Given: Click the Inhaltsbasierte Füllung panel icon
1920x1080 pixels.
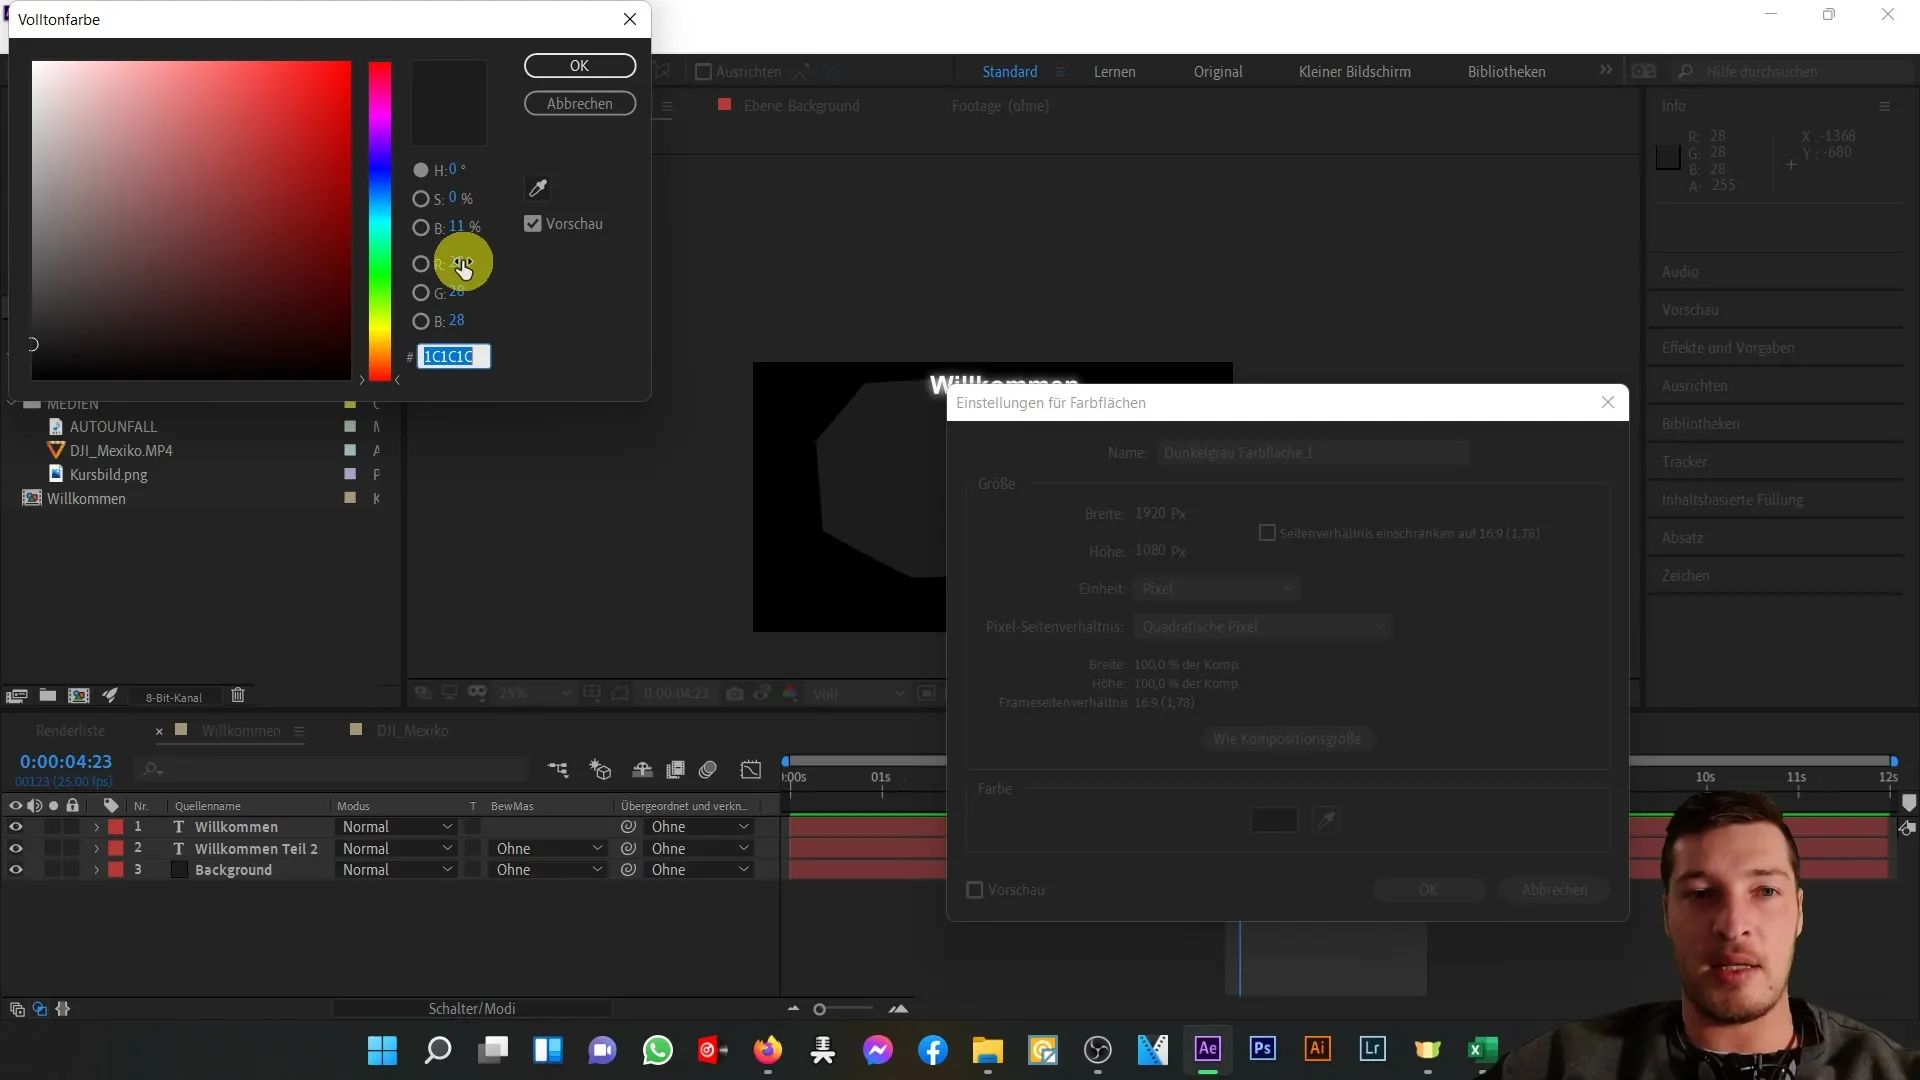Looking at the screenshot, I should tap(1733, 498).
